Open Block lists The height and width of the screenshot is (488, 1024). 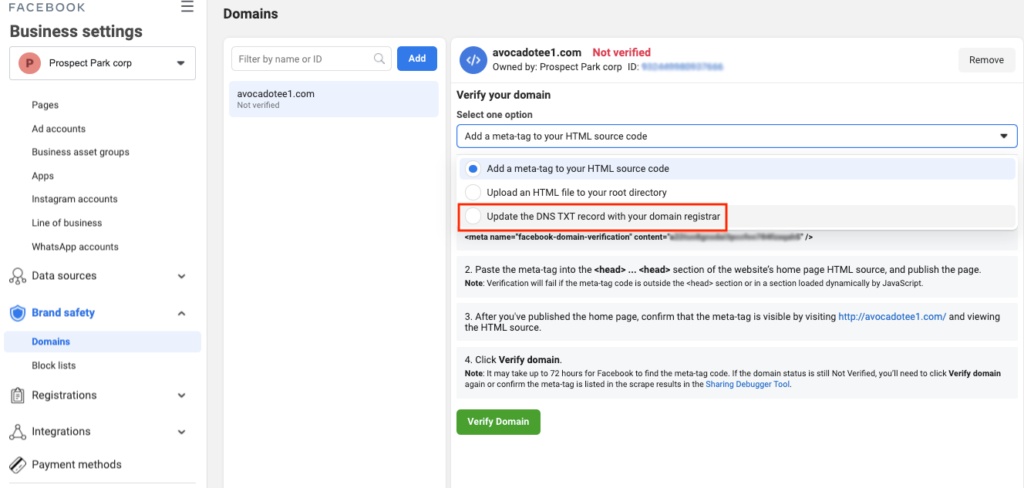point(54,365)
